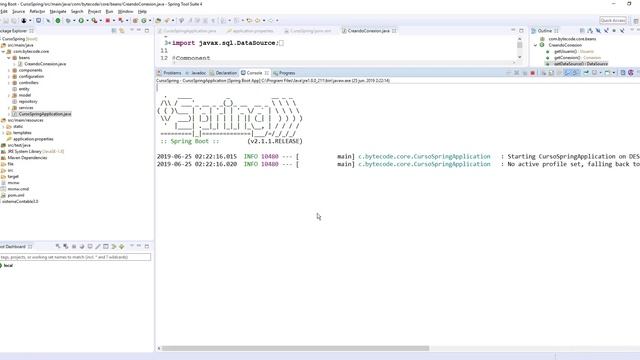The width and height of the screenshot is (640, 360).
Task: Select application.properties in Package Explorer
Action: [33, 139]
